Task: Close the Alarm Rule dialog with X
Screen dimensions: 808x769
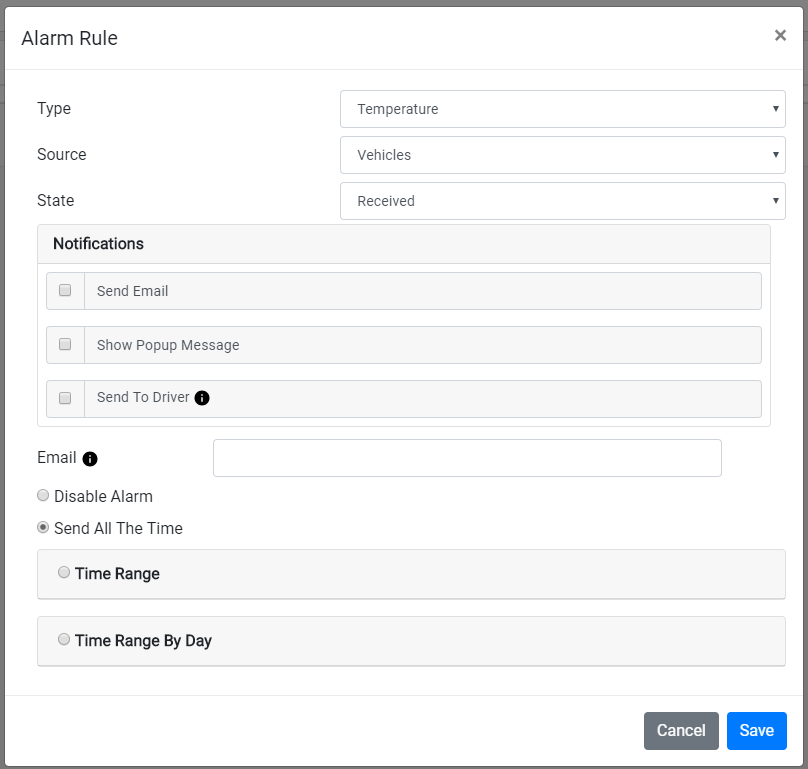Action: click(x=780, y=35)
